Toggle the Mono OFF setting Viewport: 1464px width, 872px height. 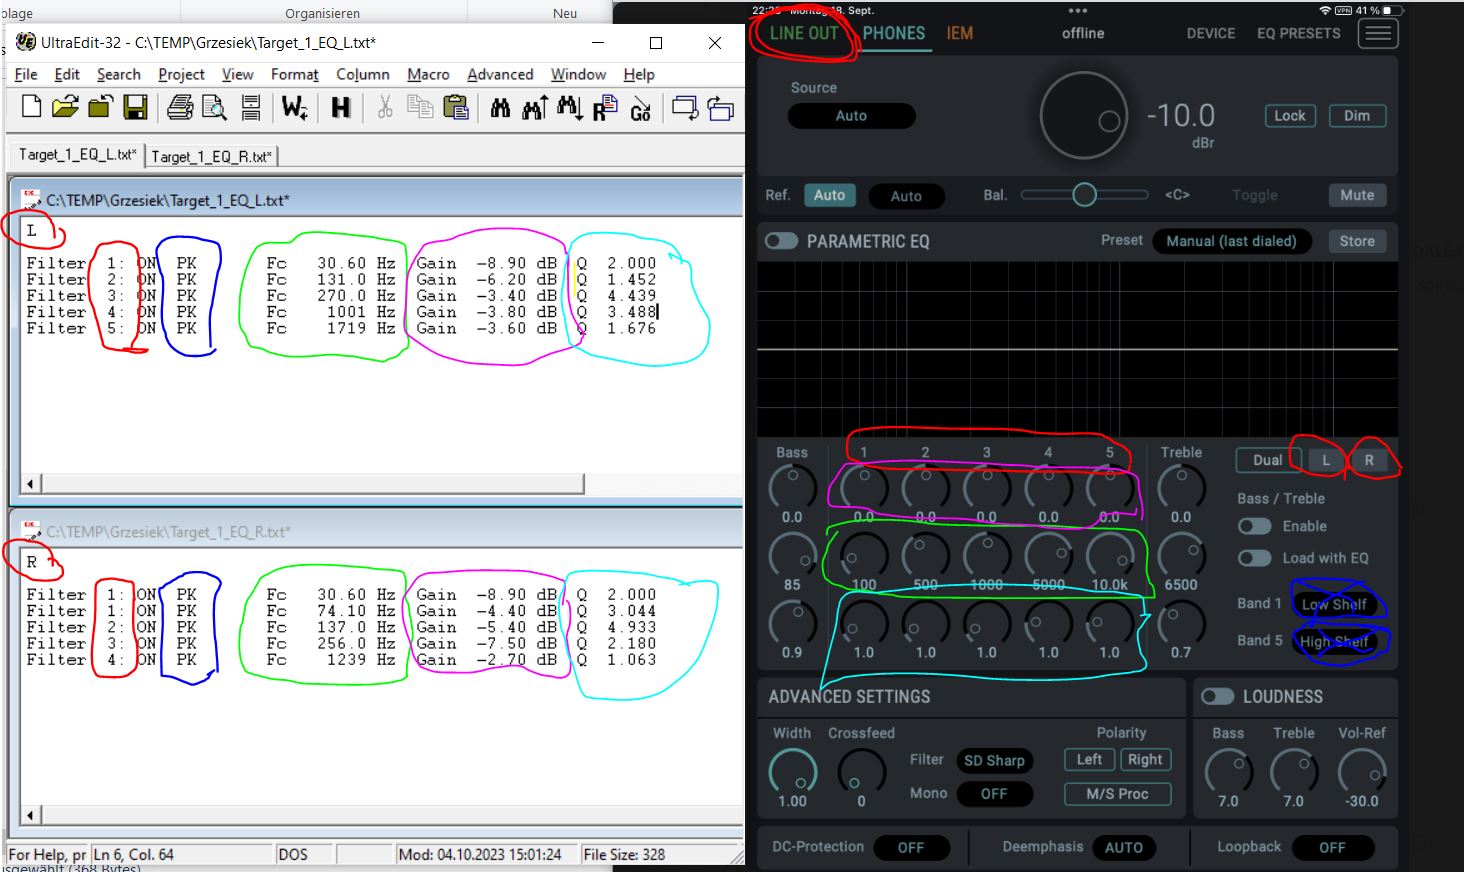[994, 793]
